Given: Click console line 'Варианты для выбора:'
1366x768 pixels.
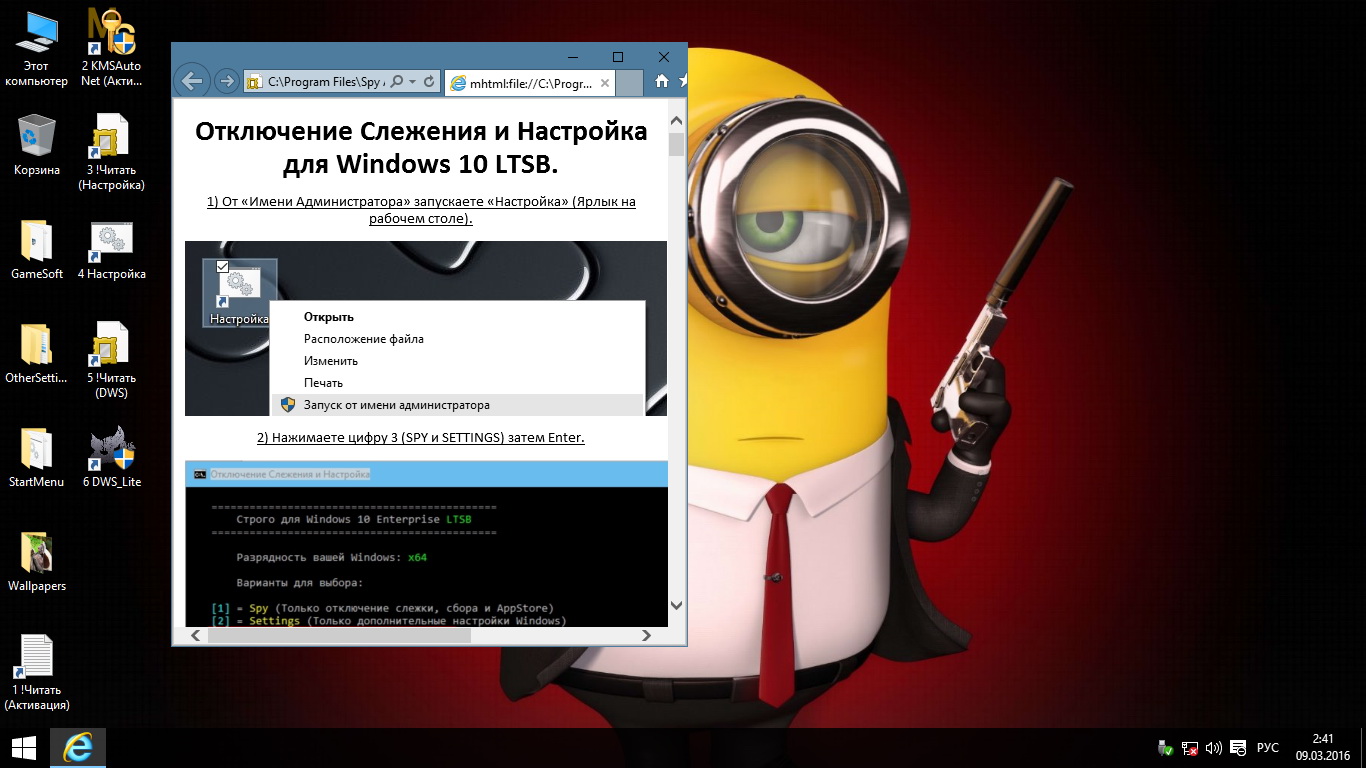Looking at the screenshot, I should point(300,583).
